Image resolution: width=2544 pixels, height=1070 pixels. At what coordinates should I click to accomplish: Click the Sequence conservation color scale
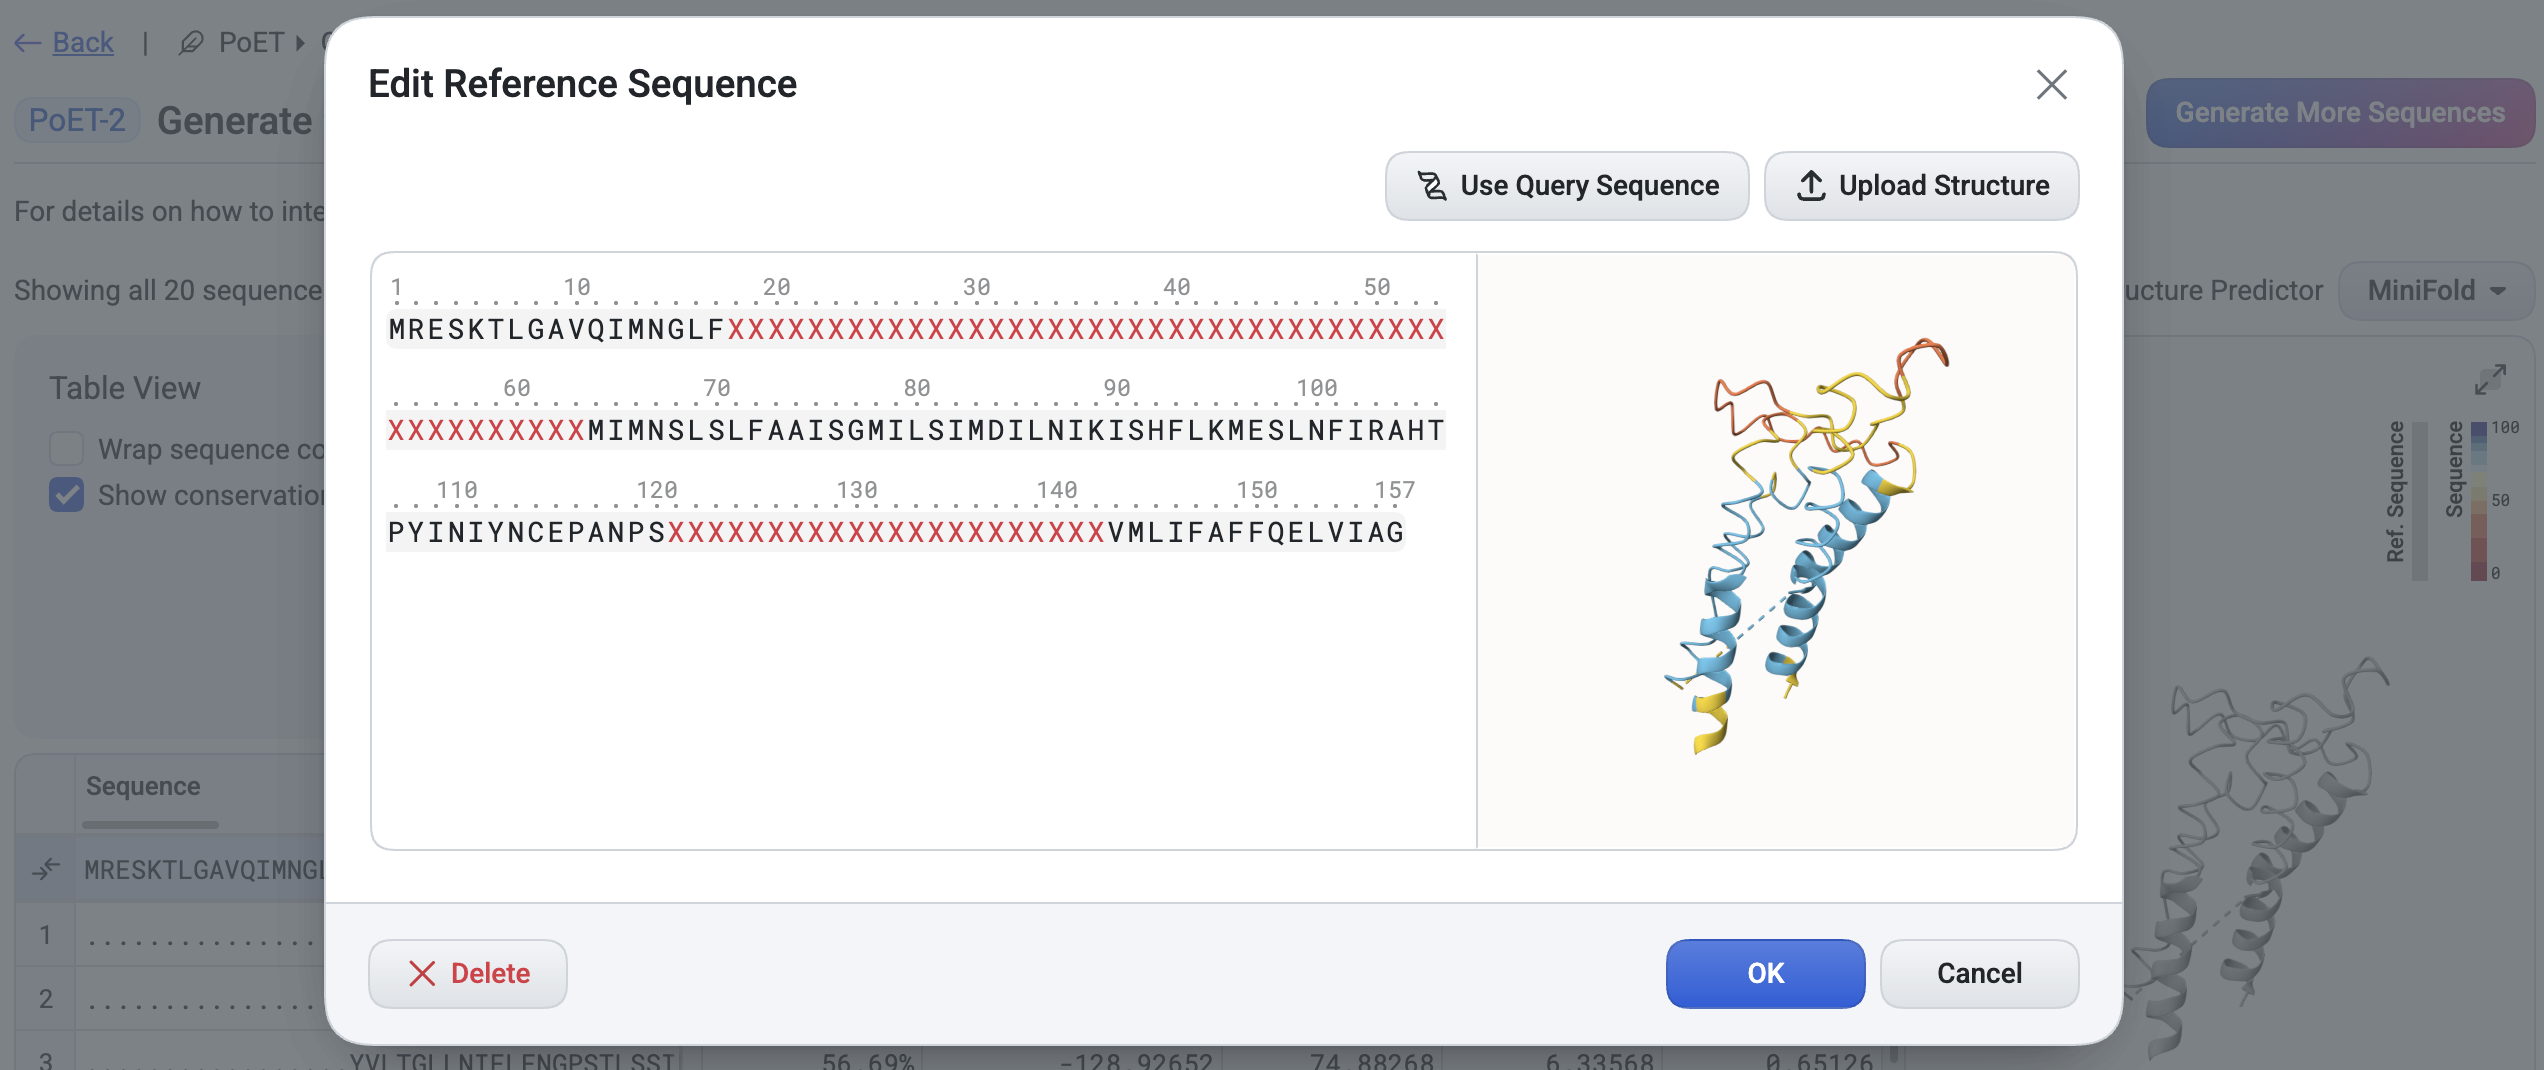click(x=2480, y=498)
